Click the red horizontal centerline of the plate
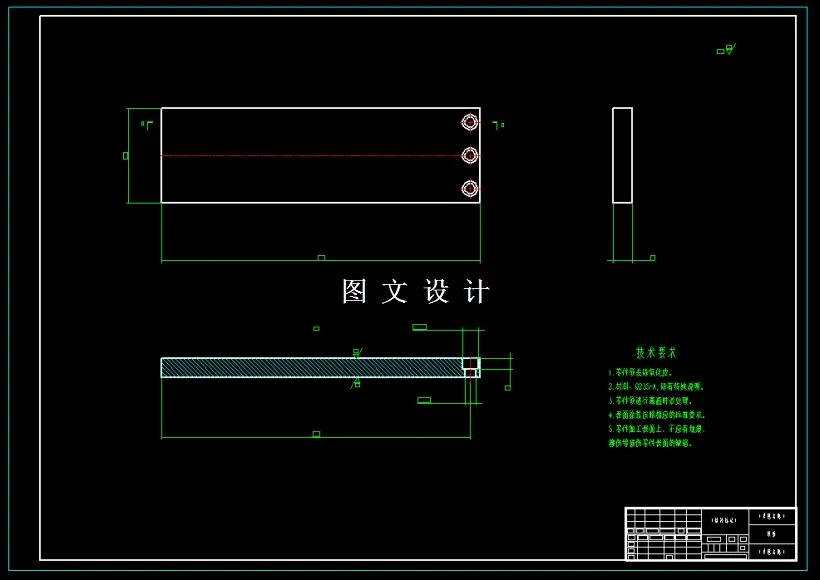The width and height of the screenshot is (820, 580). pos(312,155)
